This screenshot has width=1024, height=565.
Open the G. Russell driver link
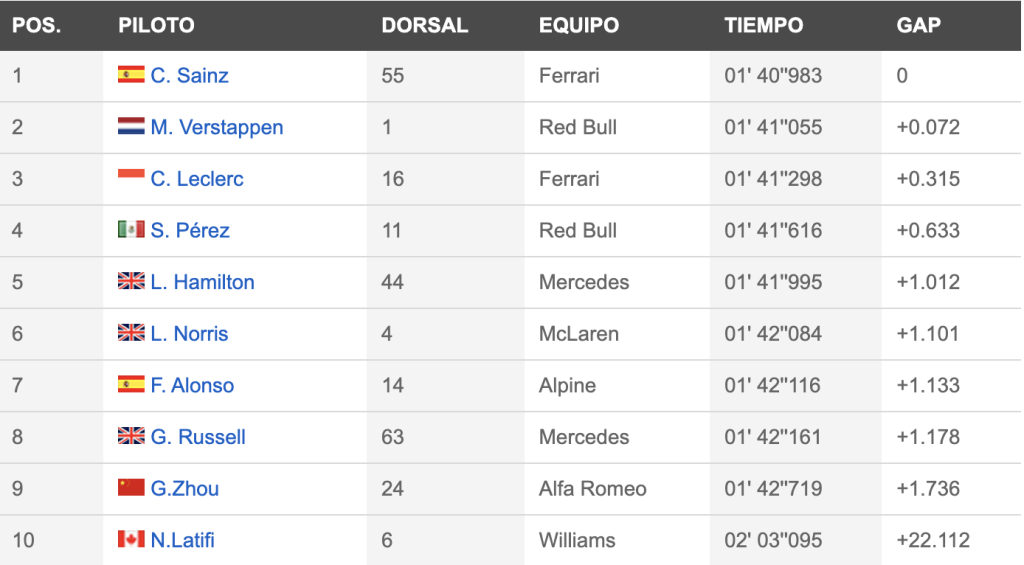(198, 436)
